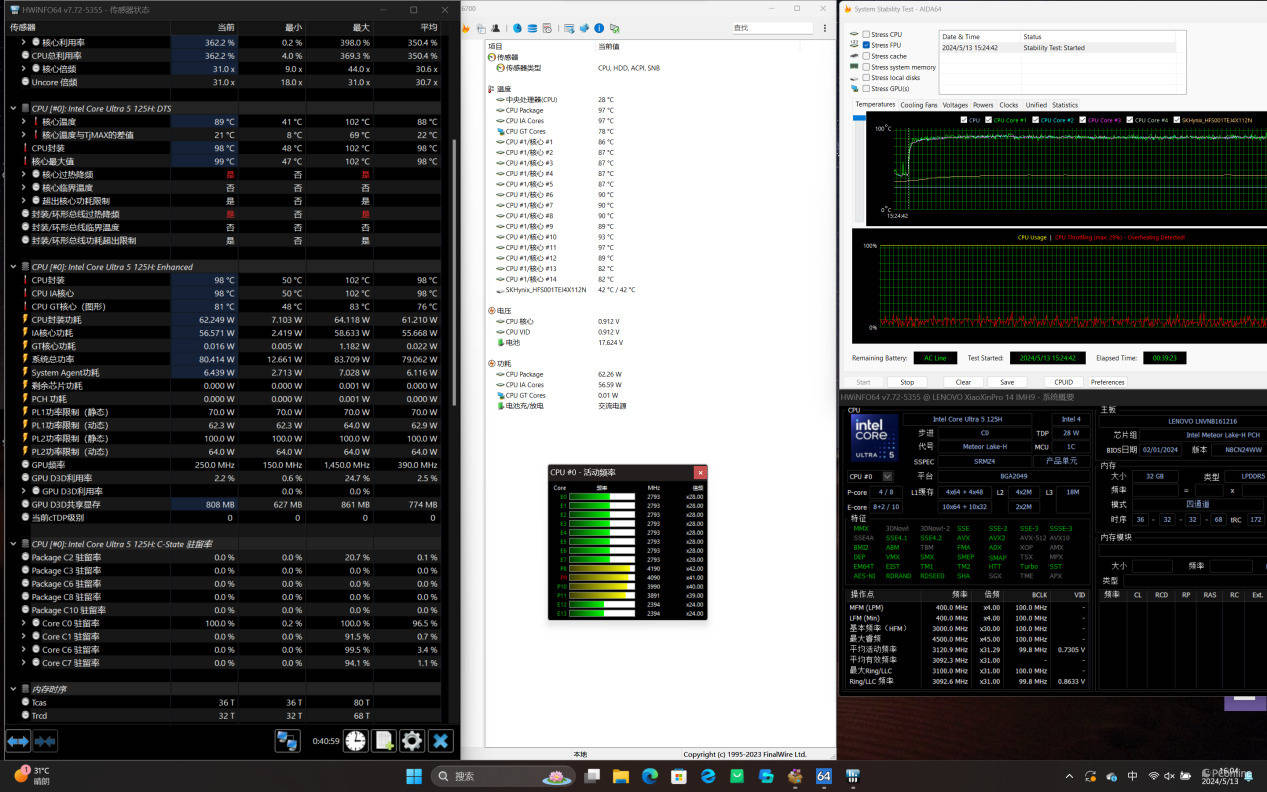
Task: Toggle the CPU Core #2 graph checkbox
Action: pyautogui.click(x=1035, y=120)
